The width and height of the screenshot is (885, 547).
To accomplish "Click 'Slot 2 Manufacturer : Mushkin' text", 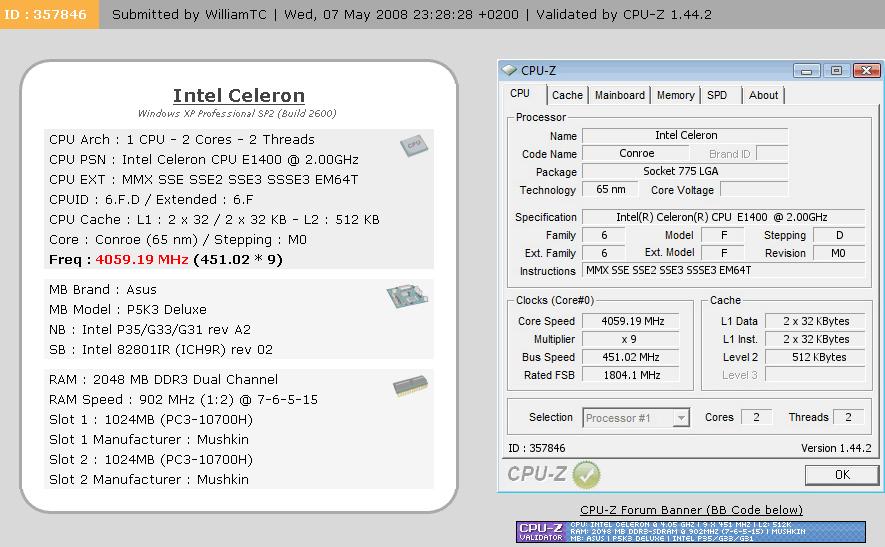I will pyautogui.click(x=149, y=479).
